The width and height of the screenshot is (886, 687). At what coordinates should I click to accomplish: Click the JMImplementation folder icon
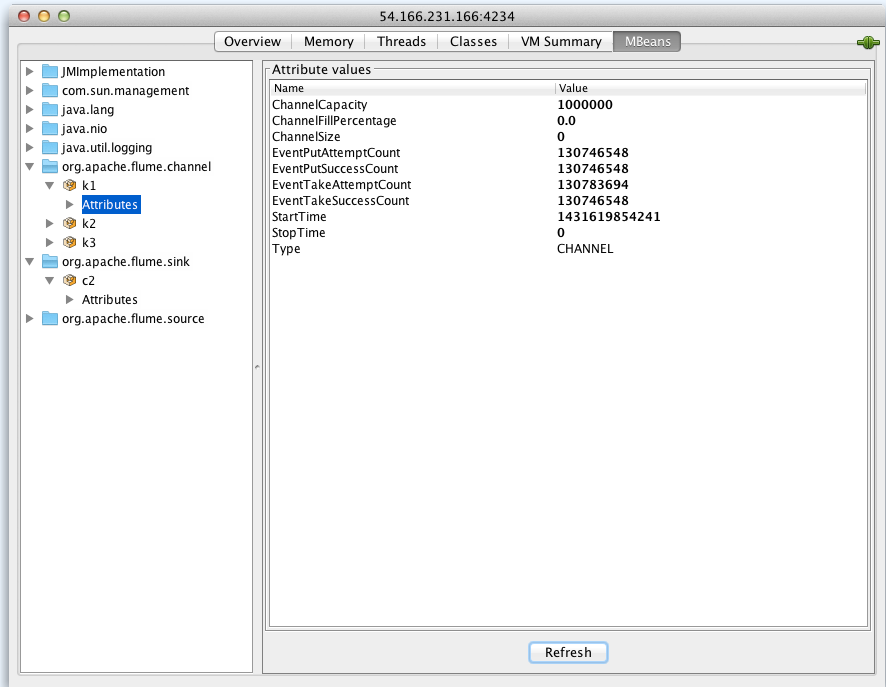coord(50,72)
